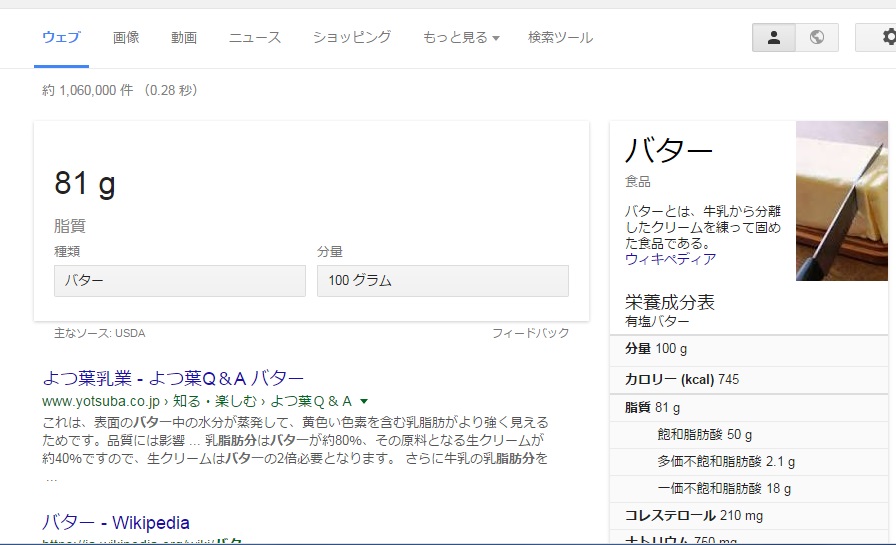896x545 pixels.
Task: Open the ウェブ tab
Action: 61,38
